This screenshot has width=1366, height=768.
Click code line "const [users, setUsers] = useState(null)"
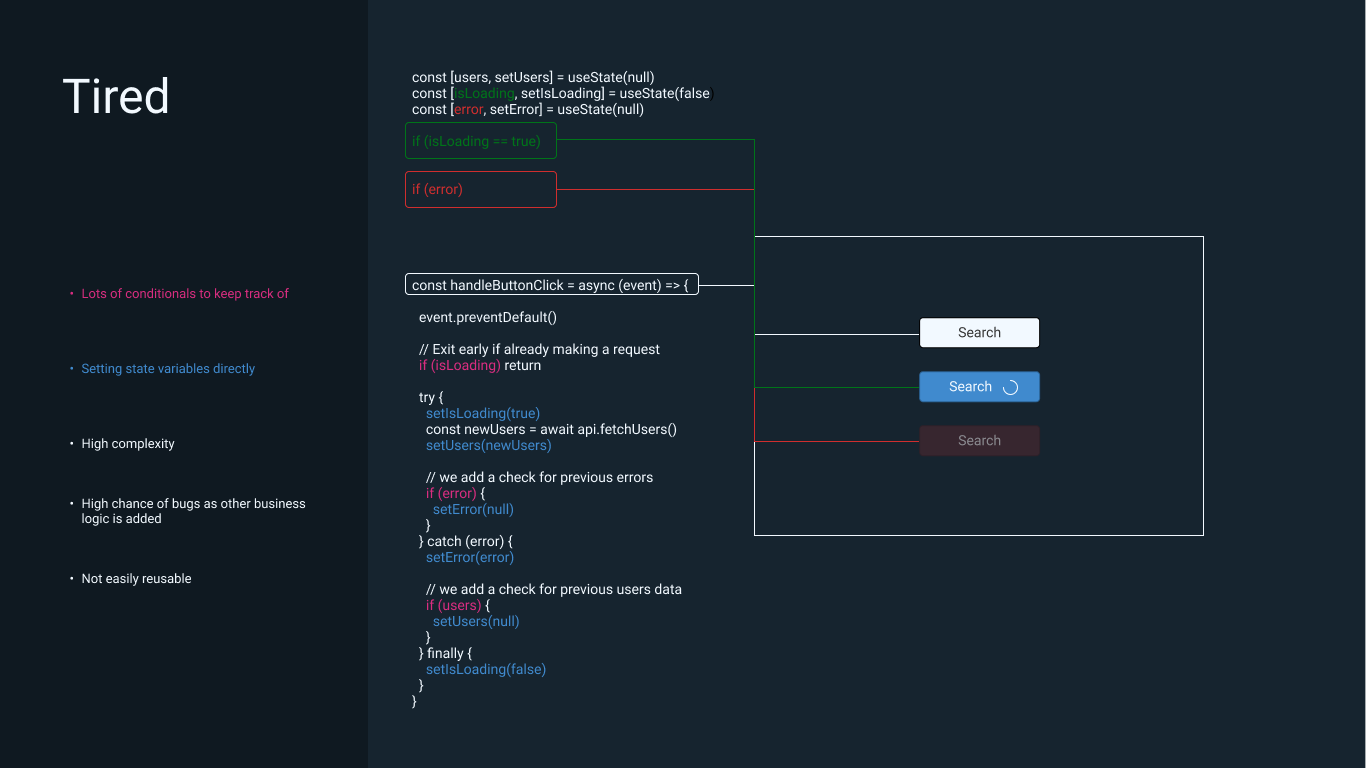click(x=533, y=77)
